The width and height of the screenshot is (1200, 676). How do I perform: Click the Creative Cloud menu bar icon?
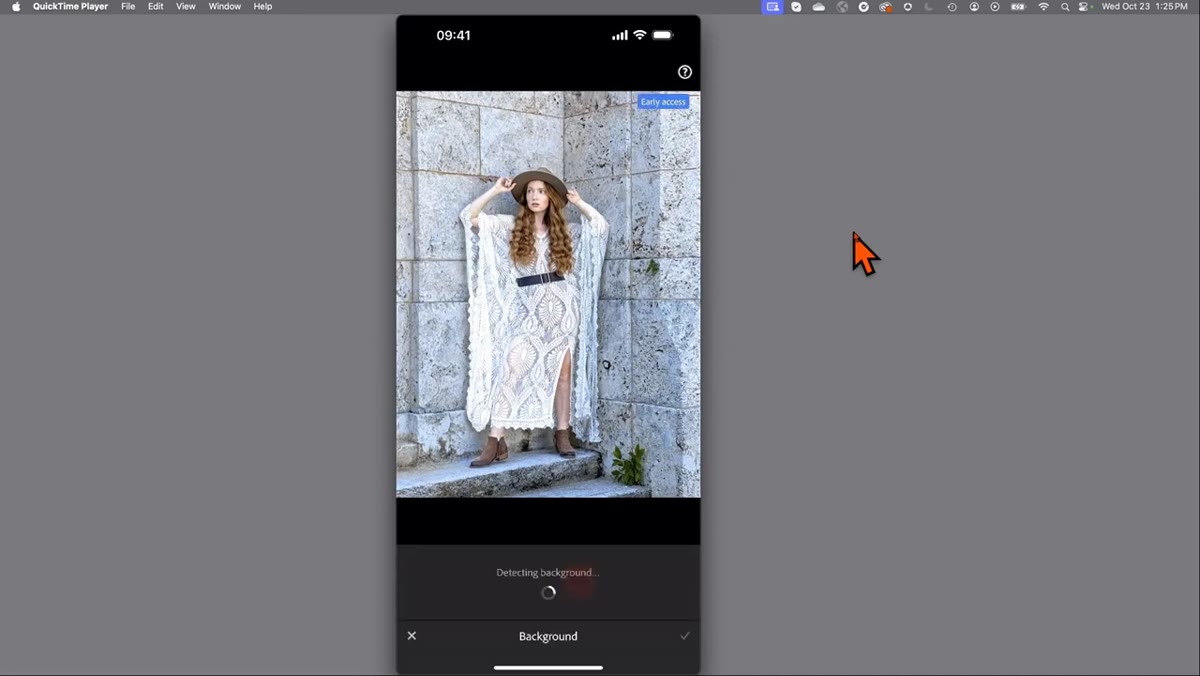click(x=885, y=7)
